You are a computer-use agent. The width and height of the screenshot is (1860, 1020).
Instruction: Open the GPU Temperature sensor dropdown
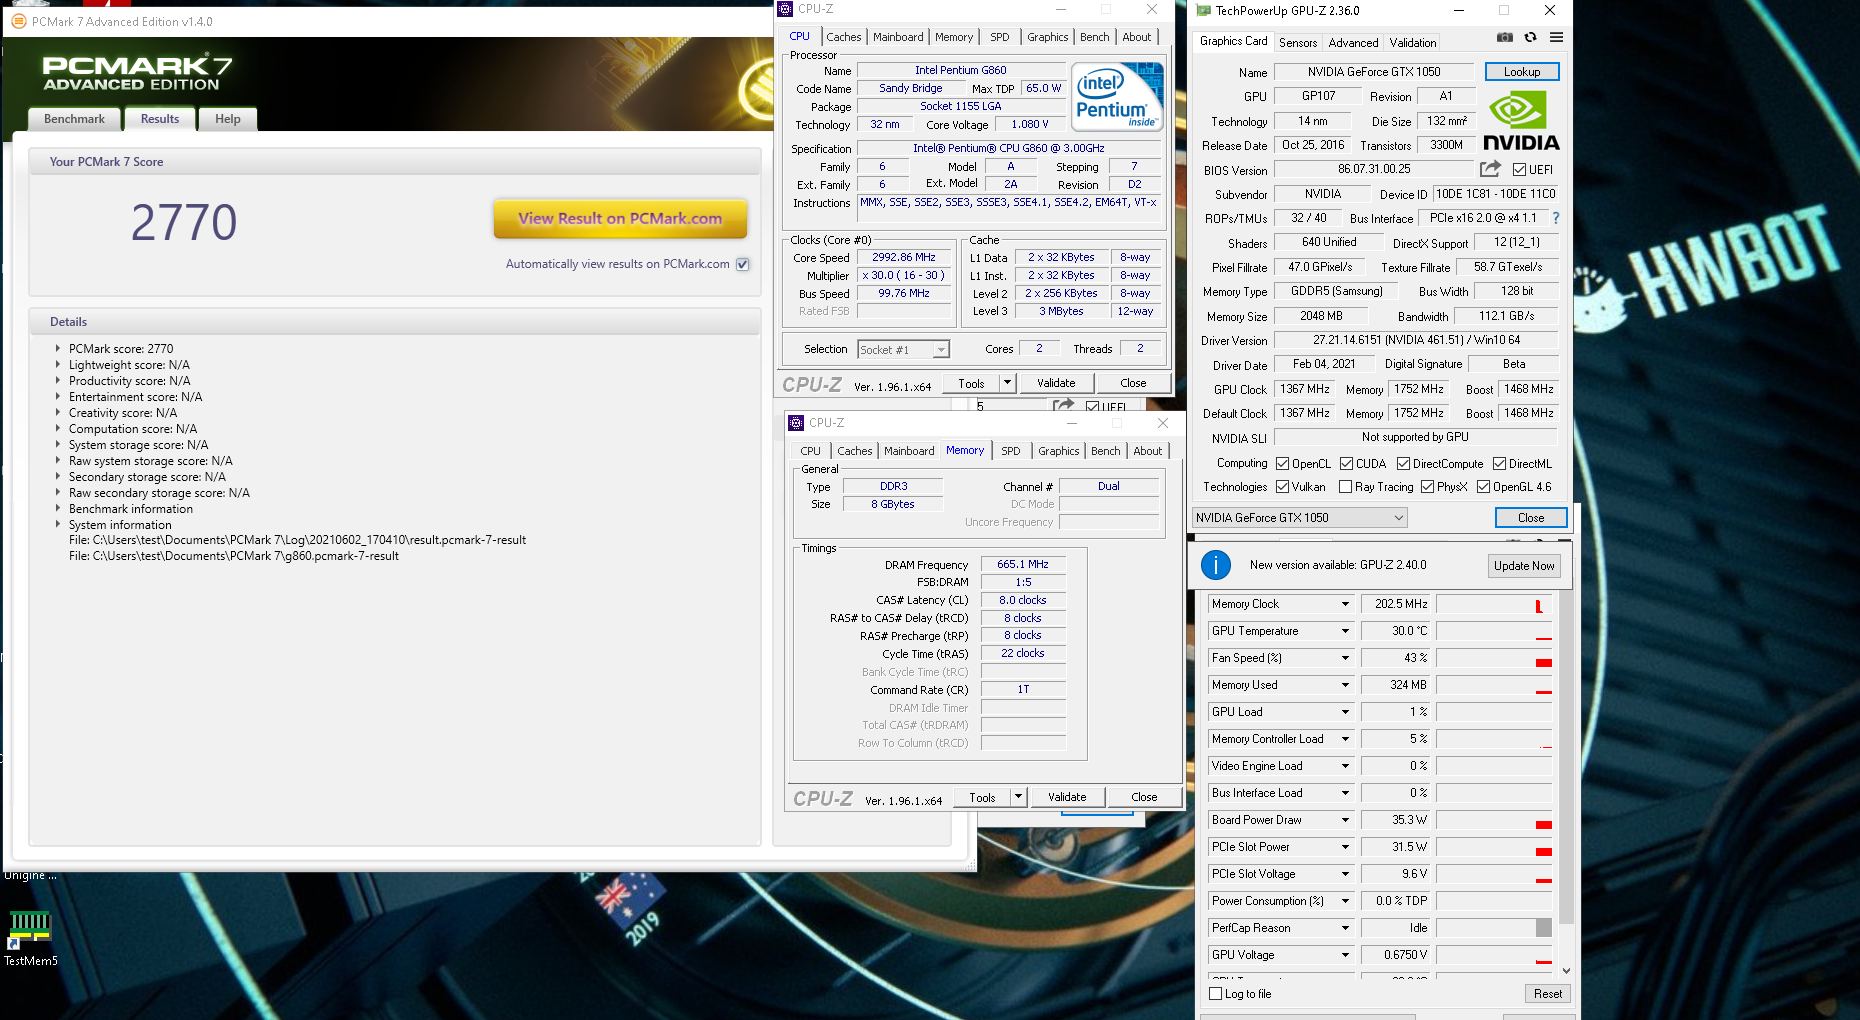1345,631
